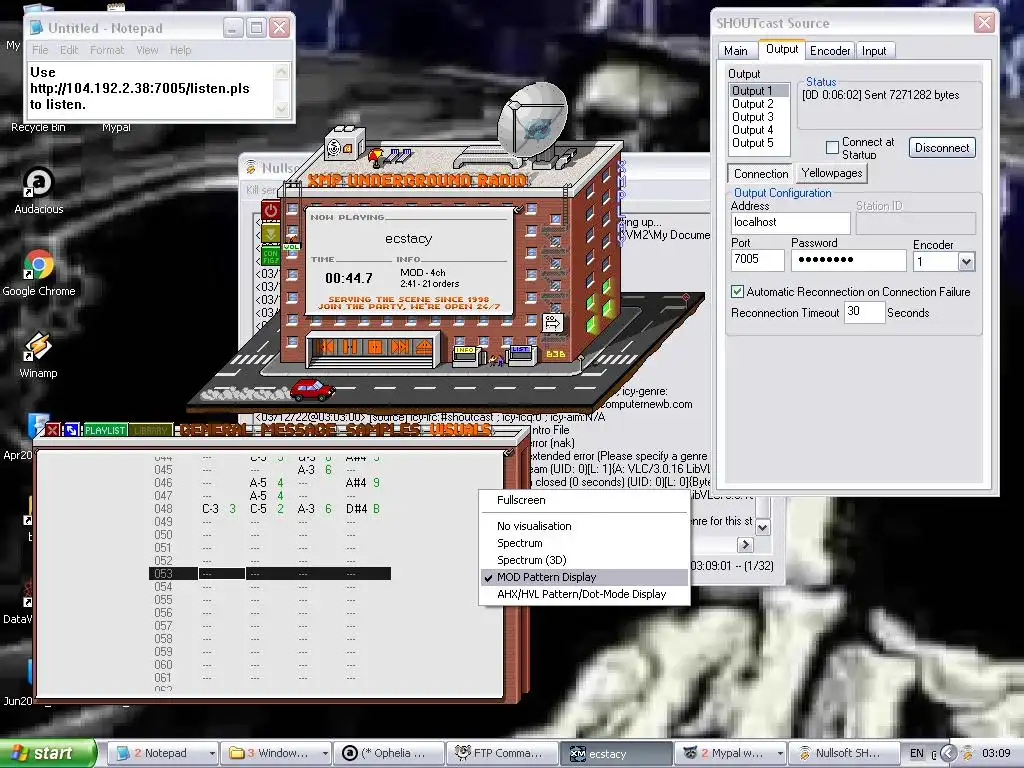Select MOD Pattern Display menu entry
Image resolution: width=1024 pixels, height=768 pixels.
[x=584, y=577]
